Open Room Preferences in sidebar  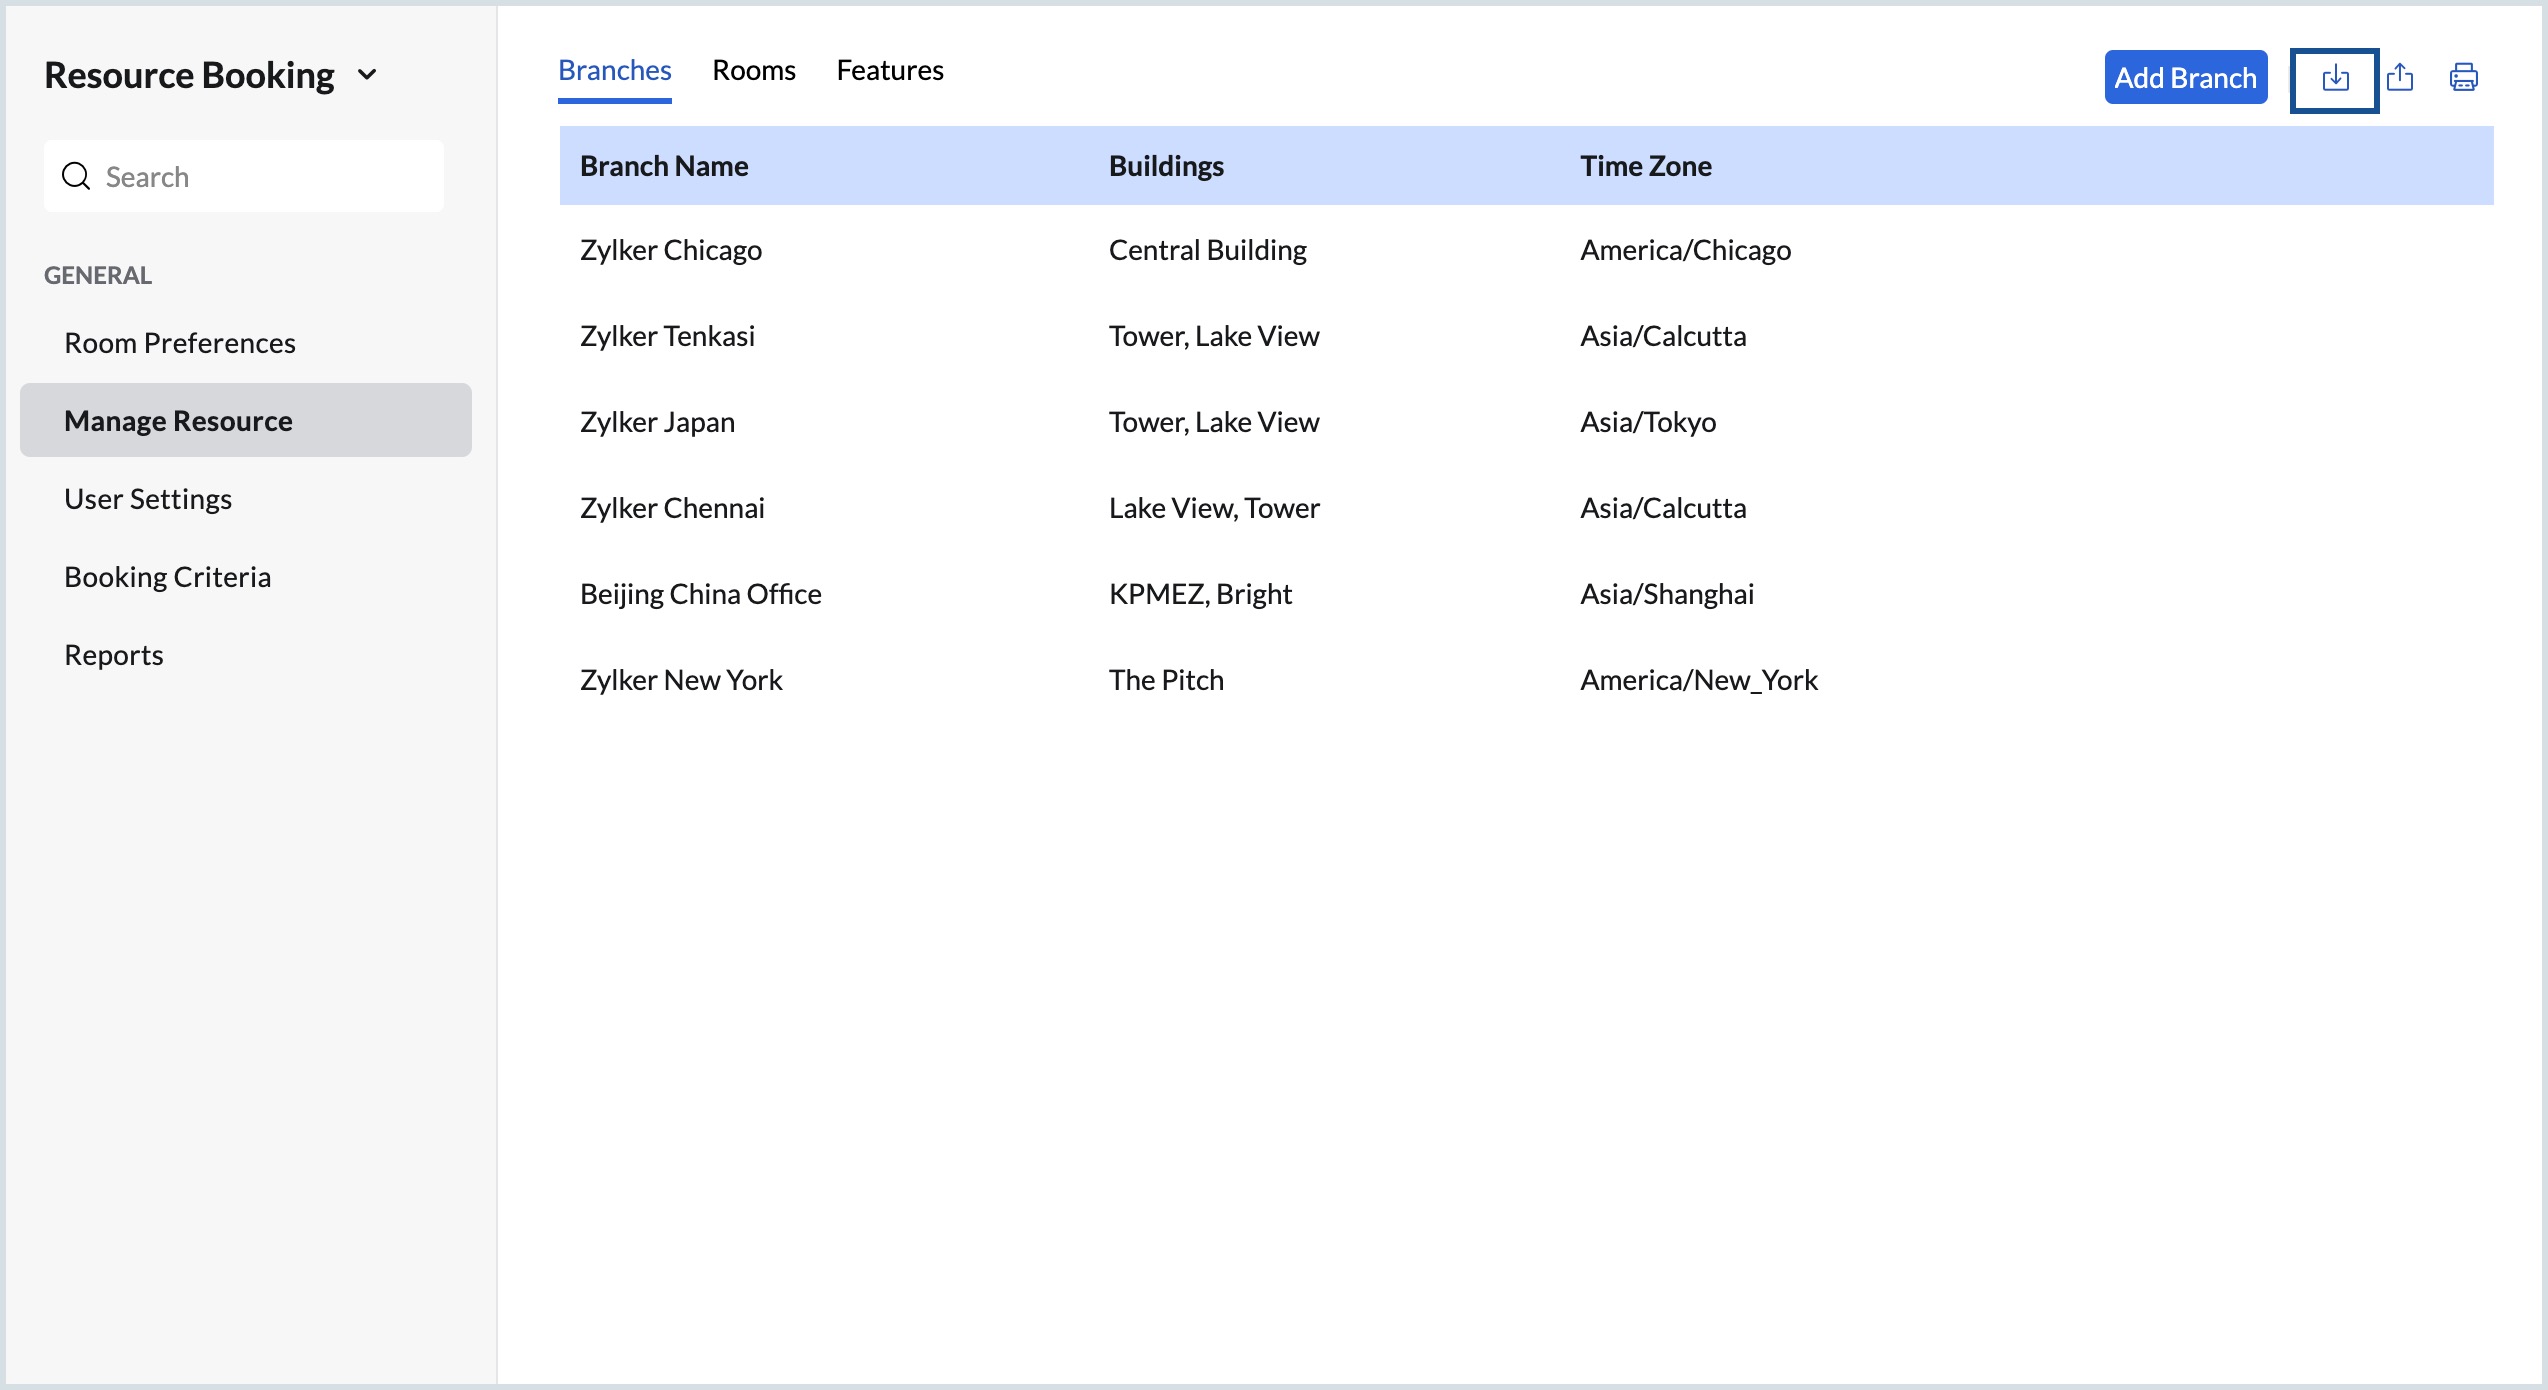(x=180, y=343)
